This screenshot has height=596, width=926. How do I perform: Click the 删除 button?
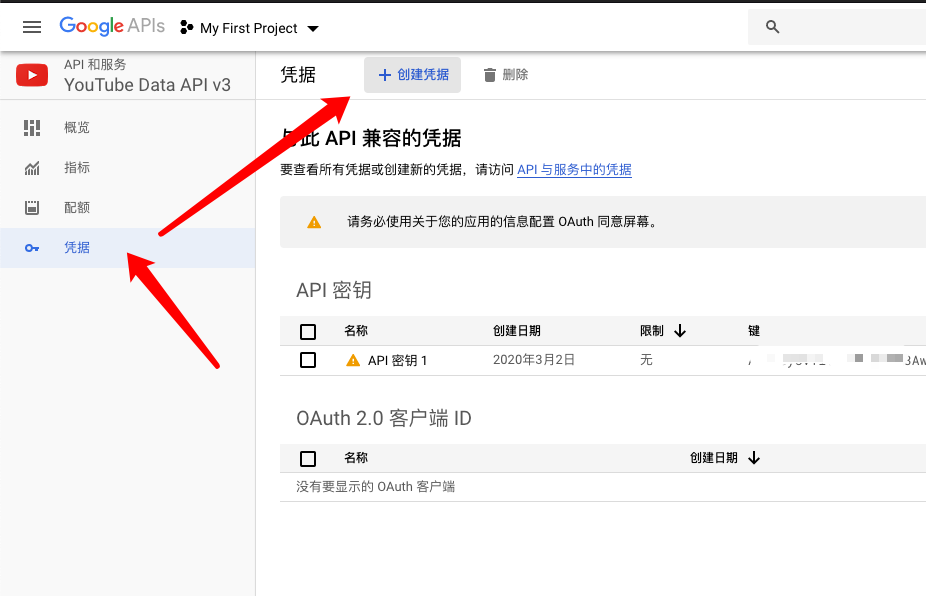506,75
